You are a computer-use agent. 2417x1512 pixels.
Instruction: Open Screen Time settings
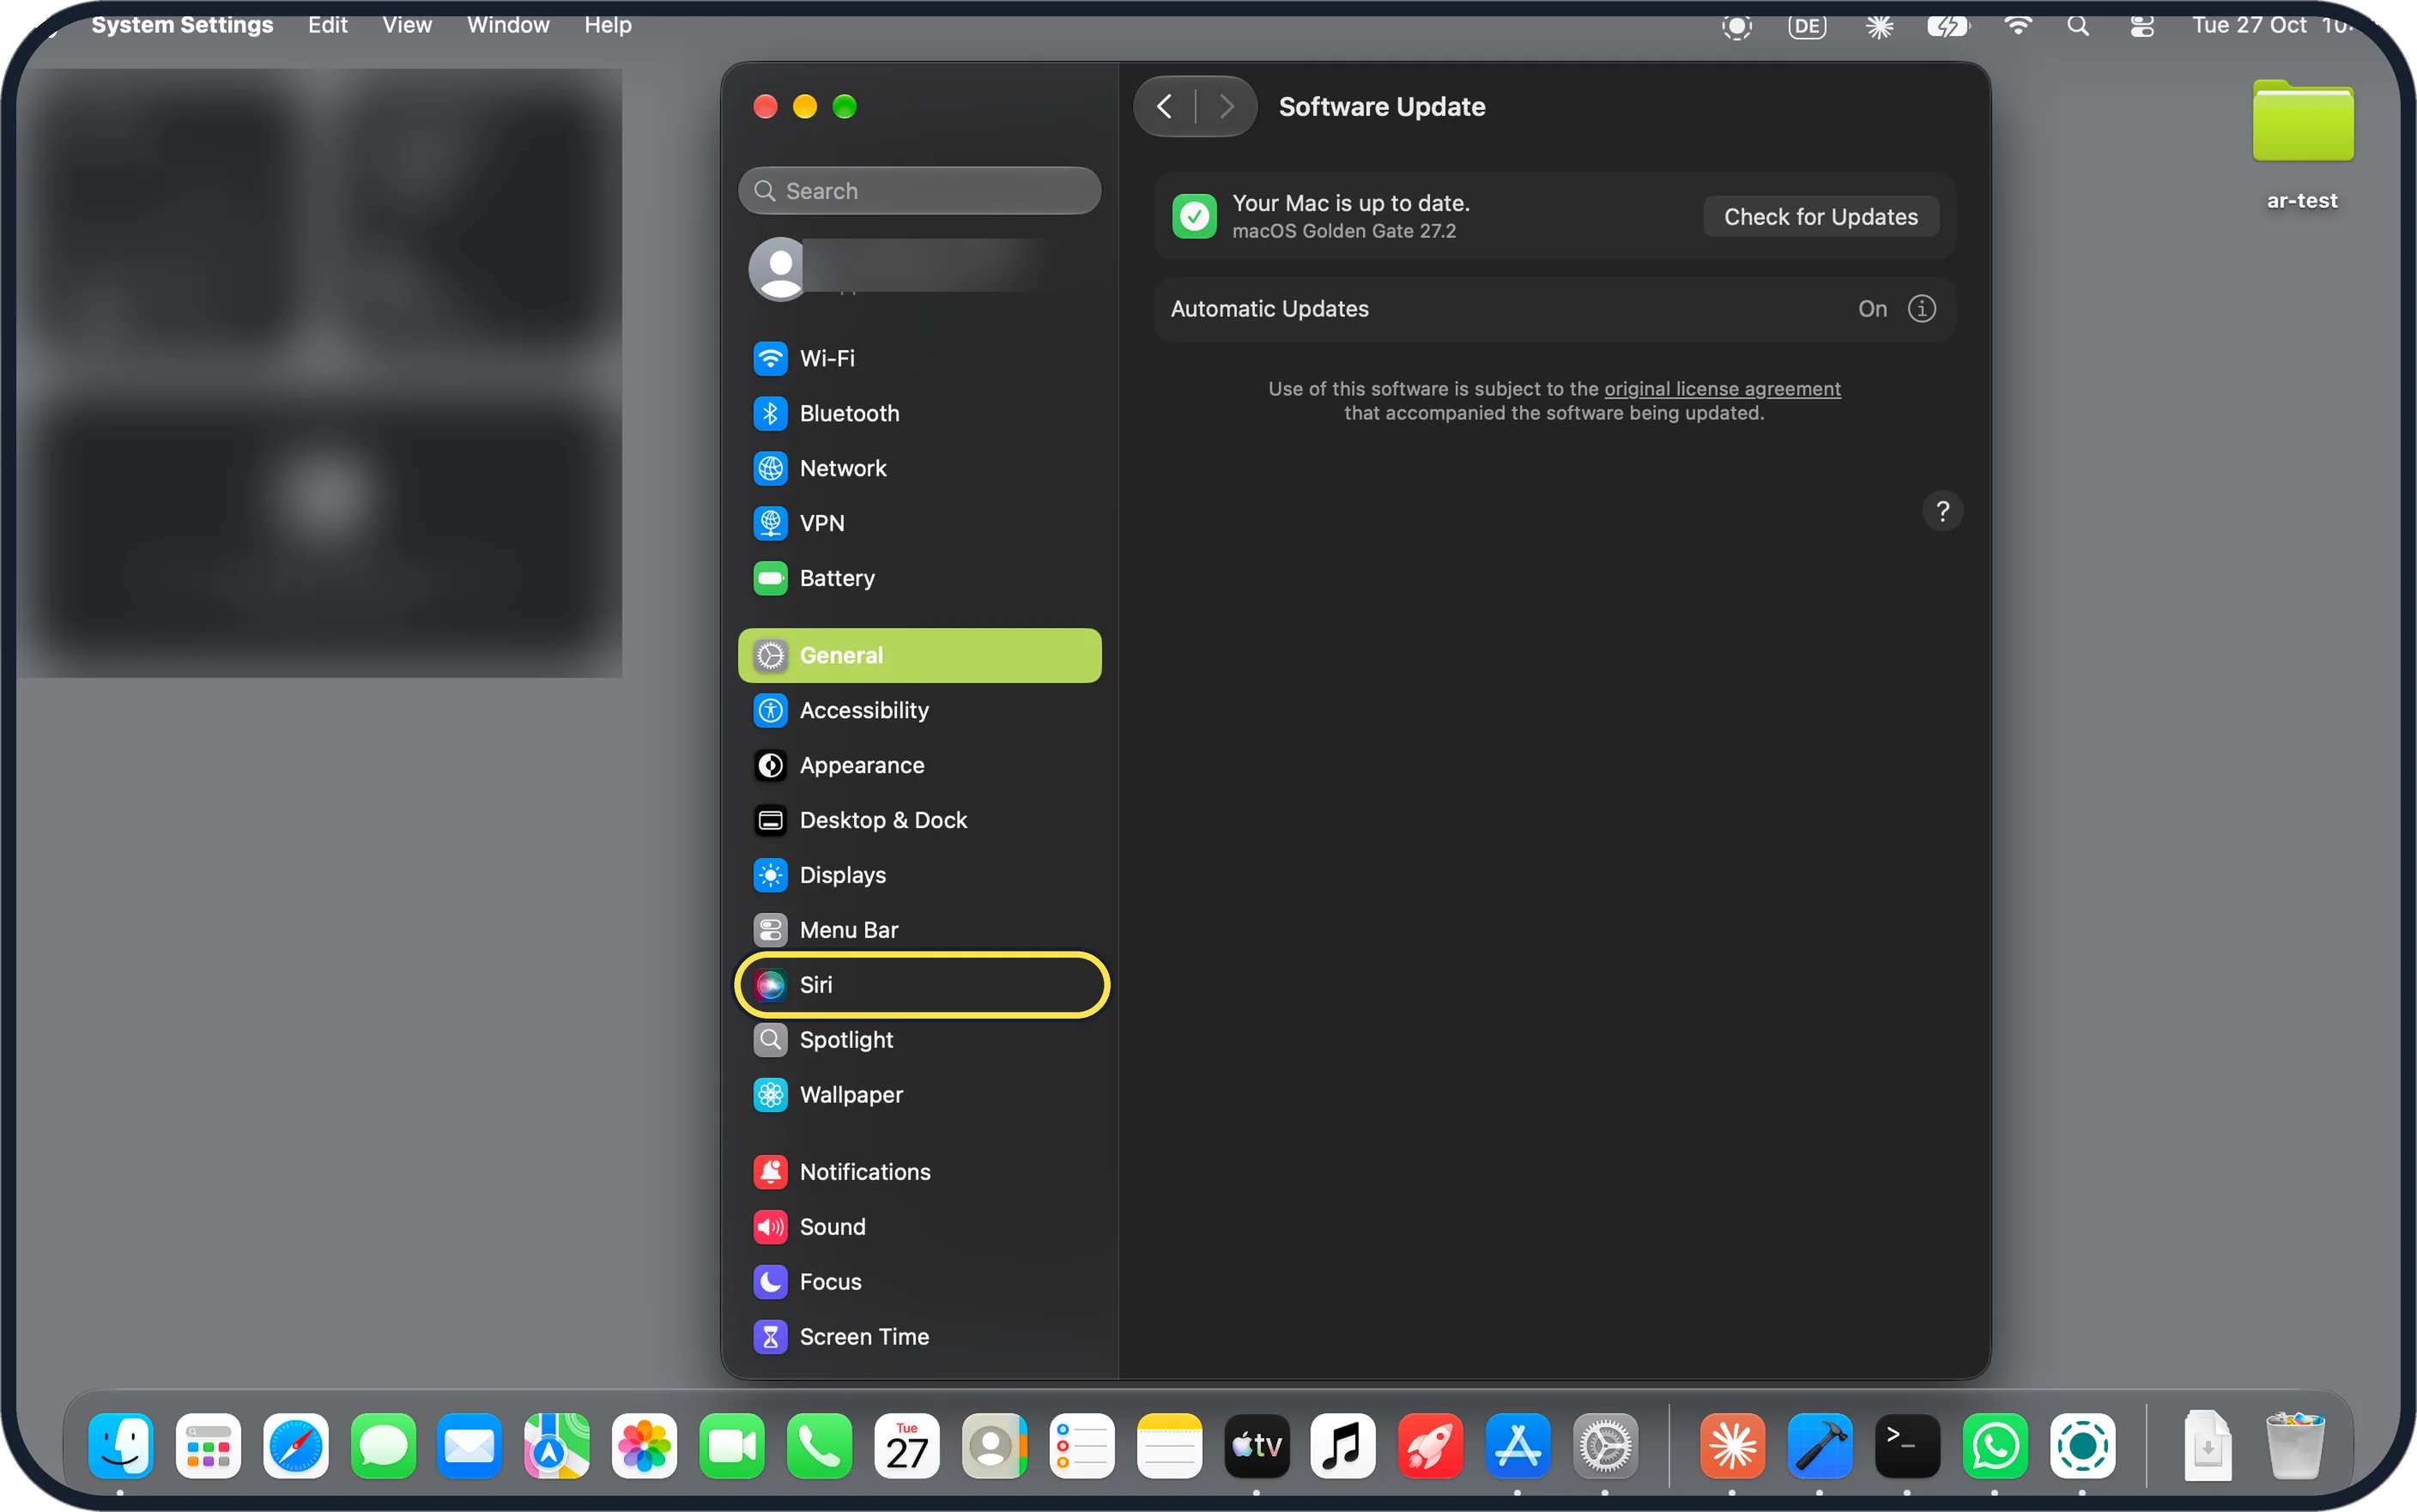click(919, 1337)
